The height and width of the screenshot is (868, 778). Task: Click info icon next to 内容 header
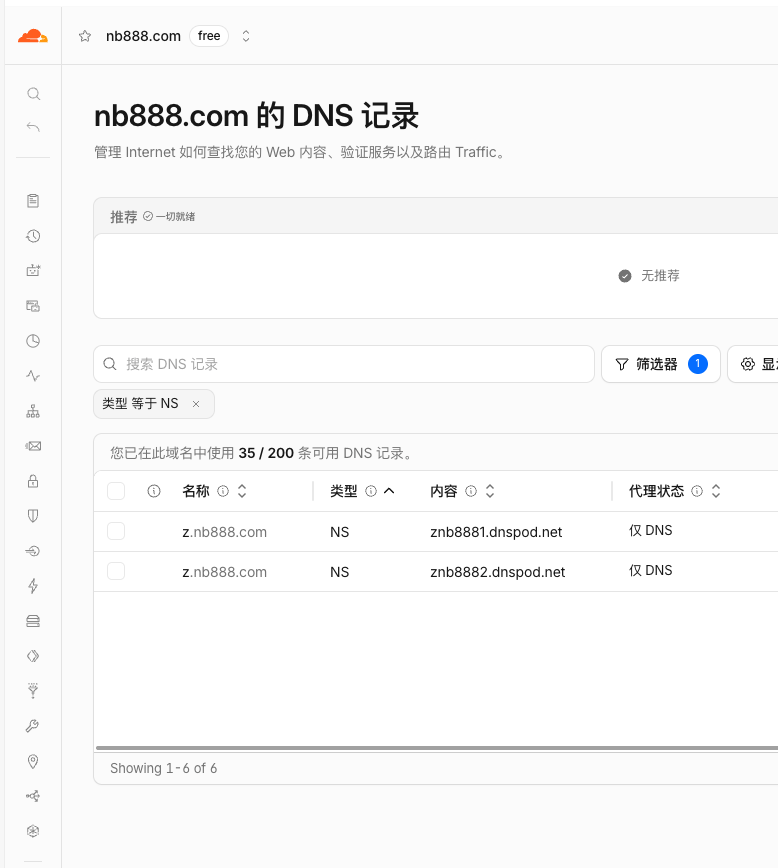click(471, 491)
